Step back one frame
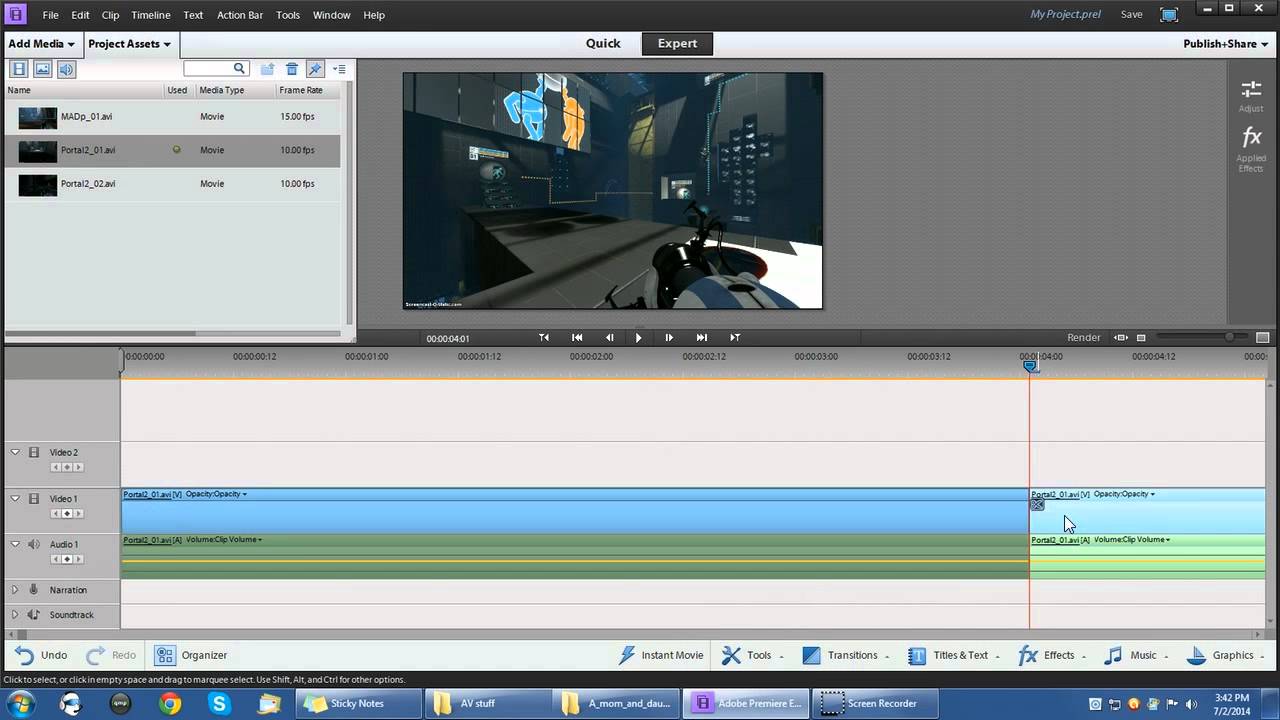The width and height of the screenshot is (1280, 720). click(609, 338)
